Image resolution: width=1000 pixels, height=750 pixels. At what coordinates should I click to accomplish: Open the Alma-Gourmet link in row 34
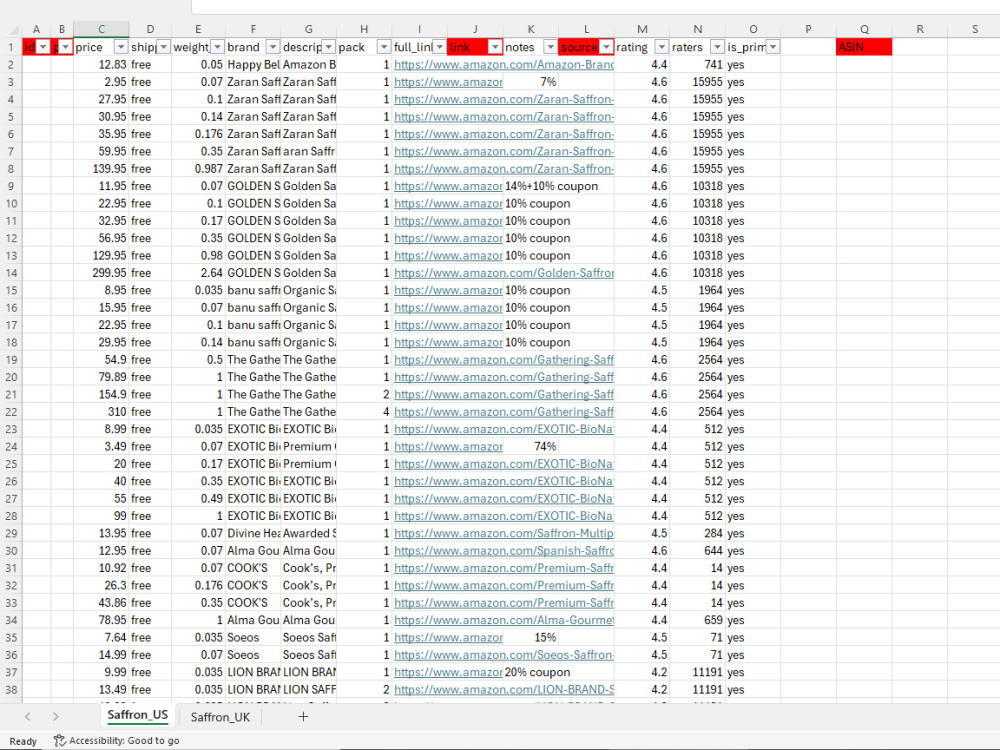504,620
